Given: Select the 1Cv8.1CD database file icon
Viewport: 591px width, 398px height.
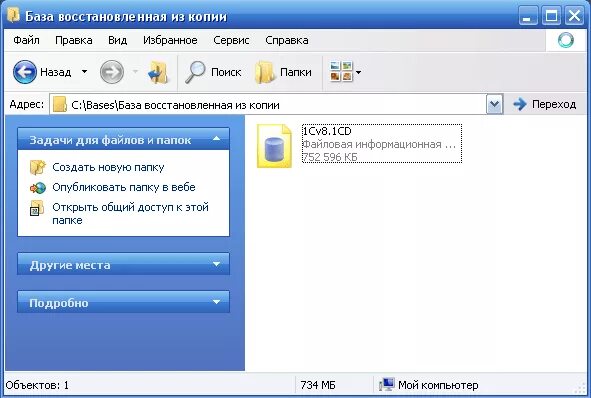Looking at the screenshot, I should tap(274, 146).
